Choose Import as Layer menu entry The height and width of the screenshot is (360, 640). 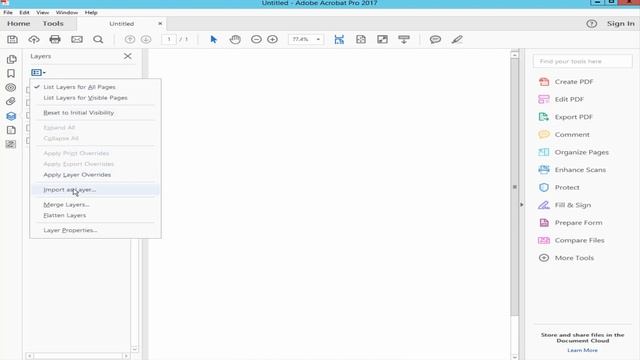tap(95, 189)
